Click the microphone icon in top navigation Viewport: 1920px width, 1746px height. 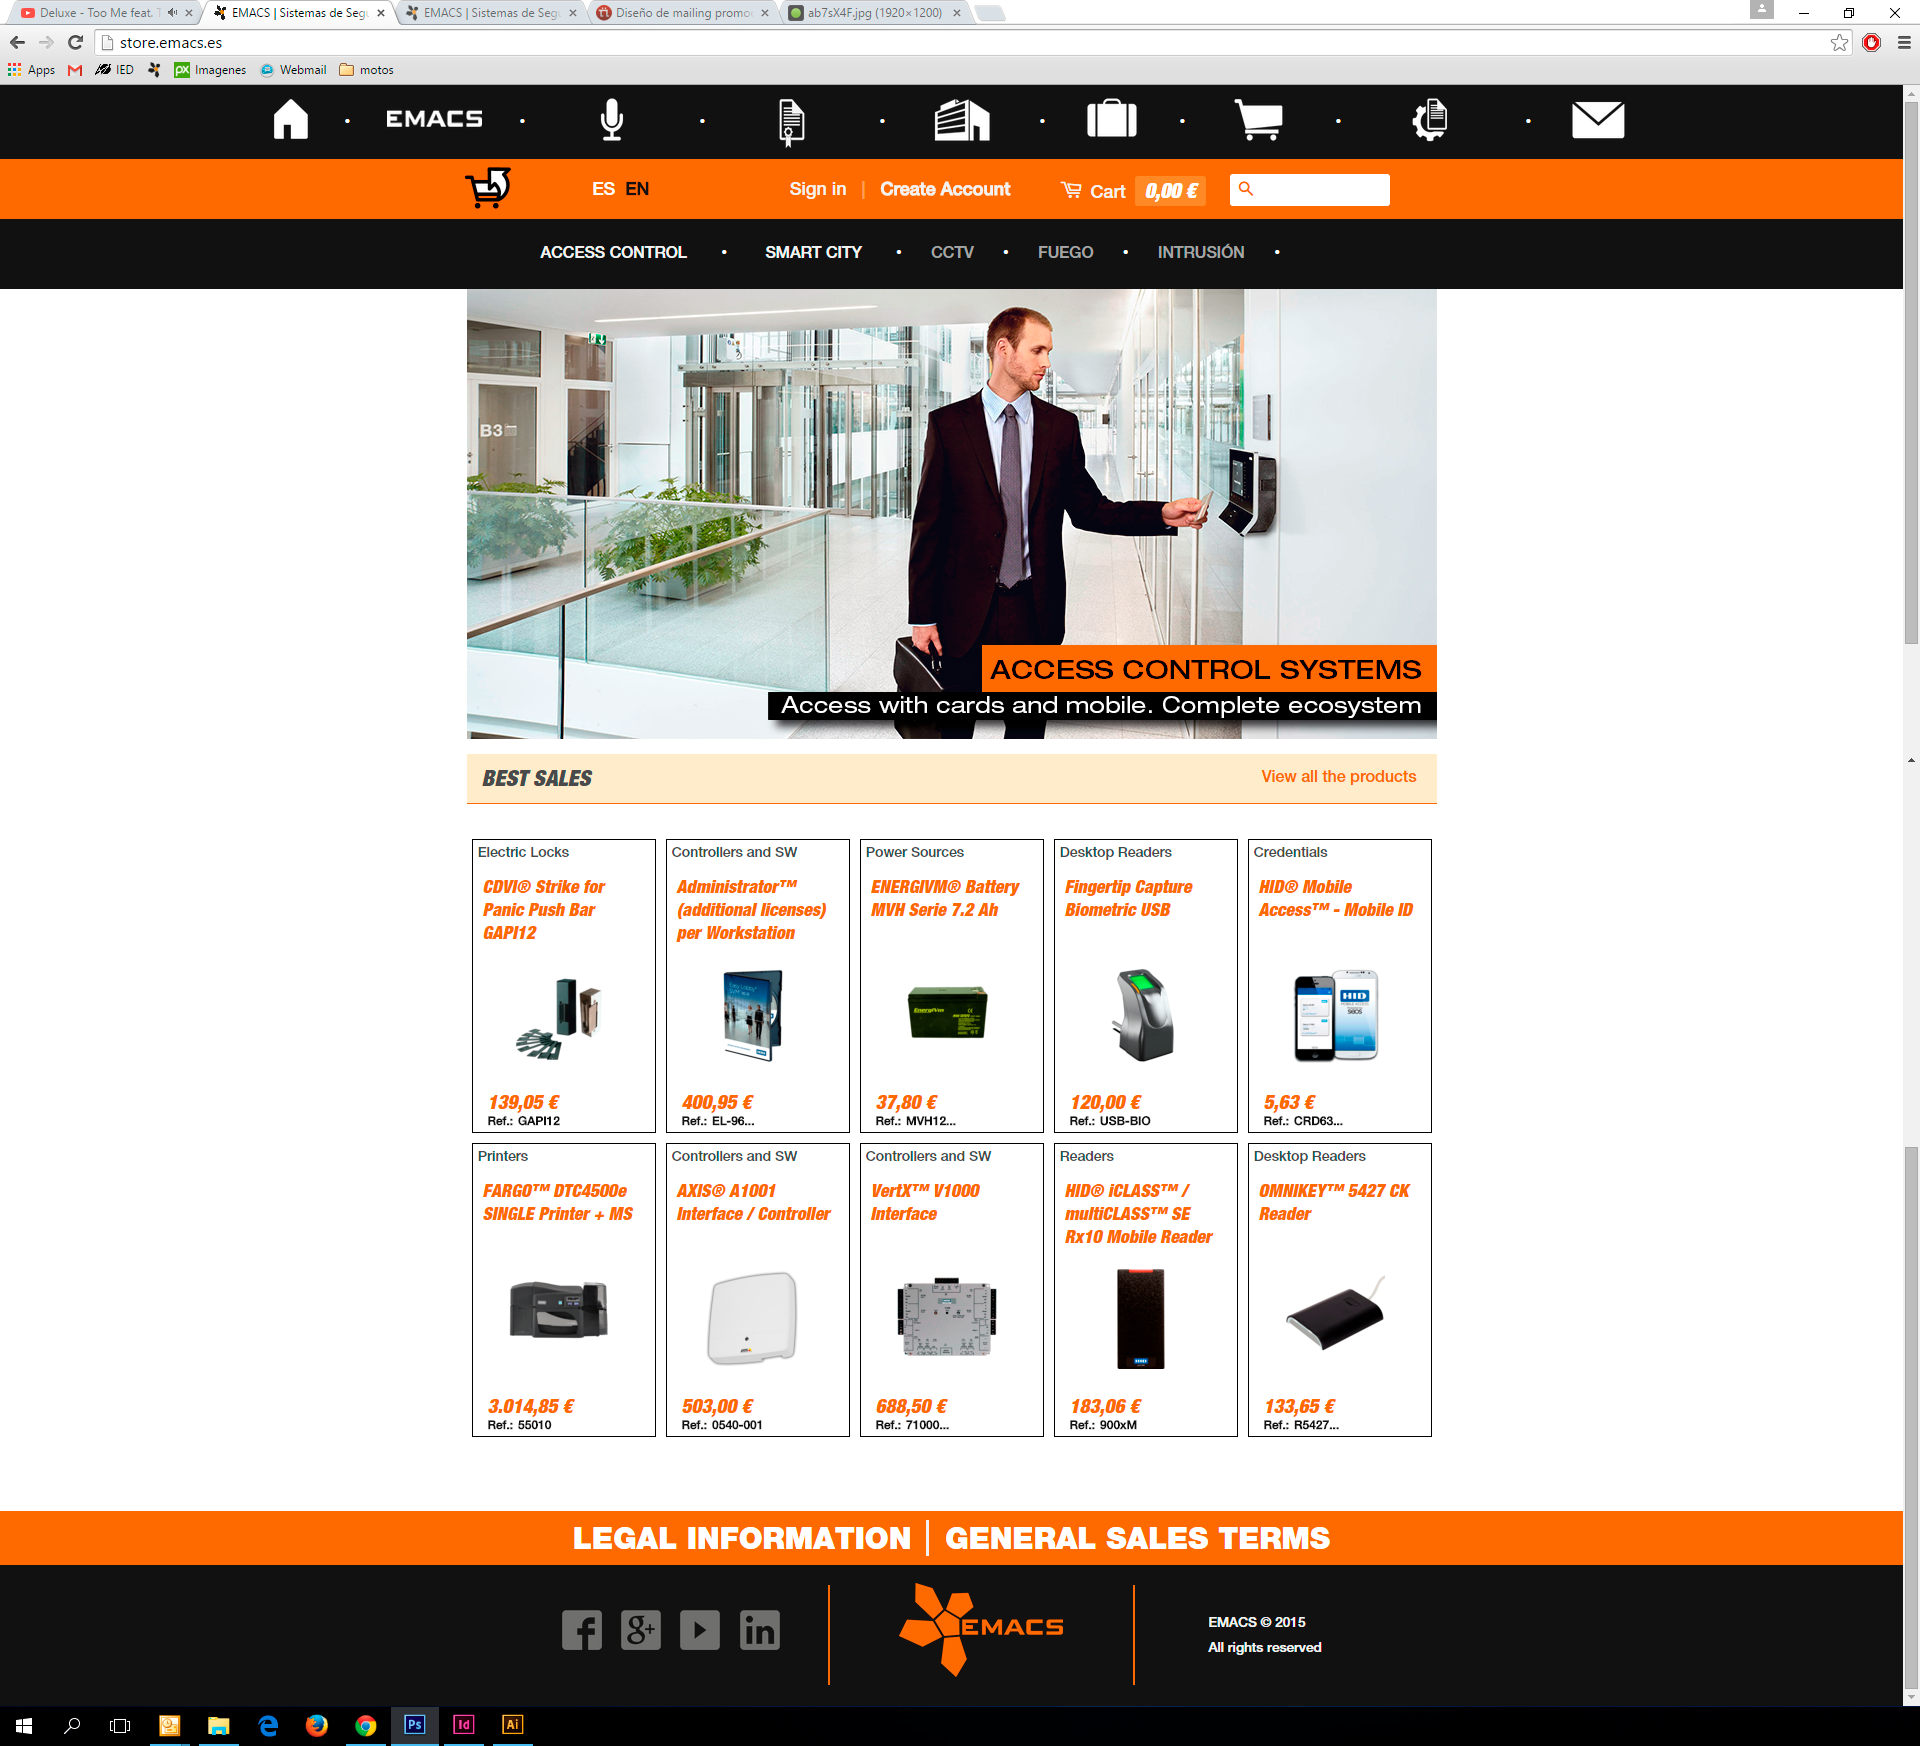pos(612,120)
